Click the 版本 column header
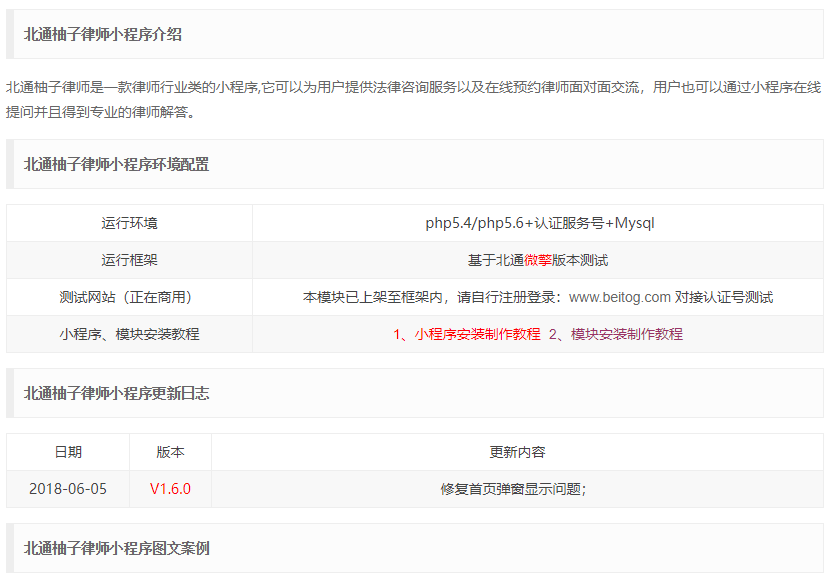This screenshot has width=830, height=576. tap(170, 452)
